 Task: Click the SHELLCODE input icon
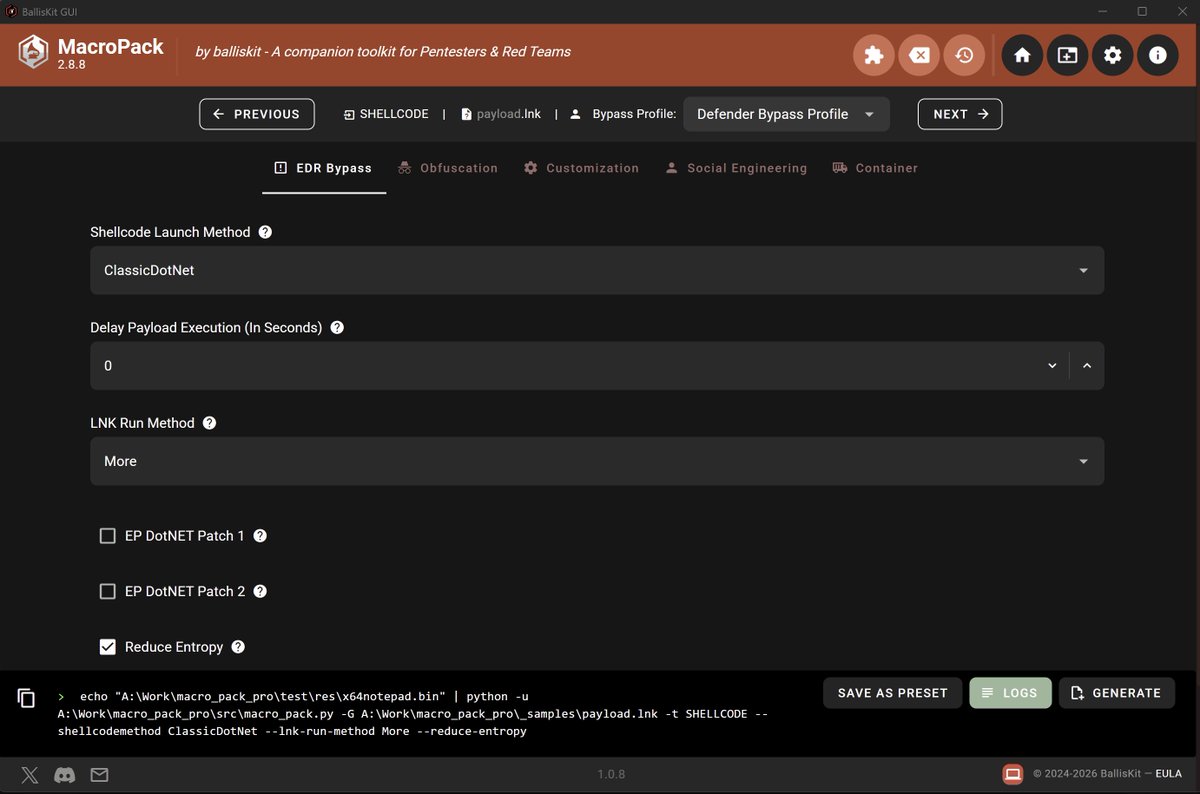[349, 114]
